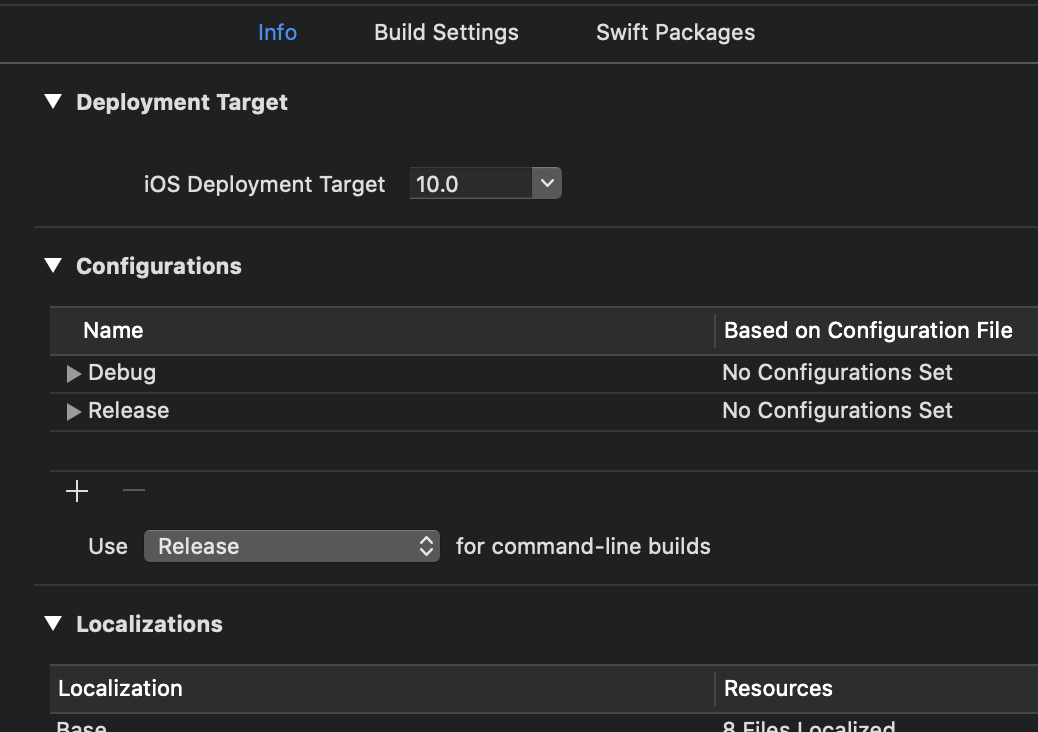The height and width of the screenshot is (732, 1038).
Task: Open the command-line builds configuration popup
Action: (292, 546)
